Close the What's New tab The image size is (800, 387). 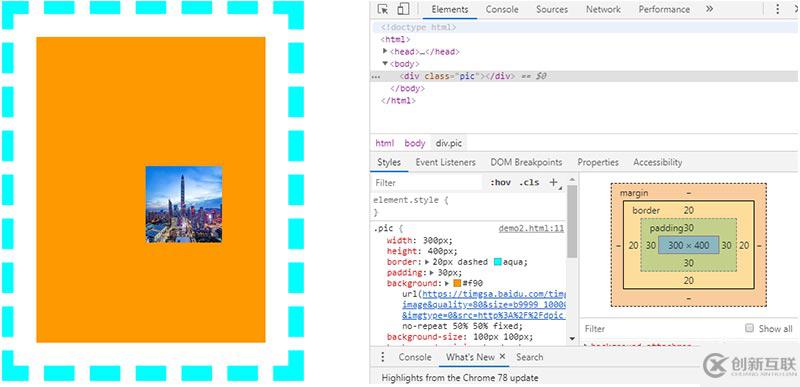click(502, 356)
